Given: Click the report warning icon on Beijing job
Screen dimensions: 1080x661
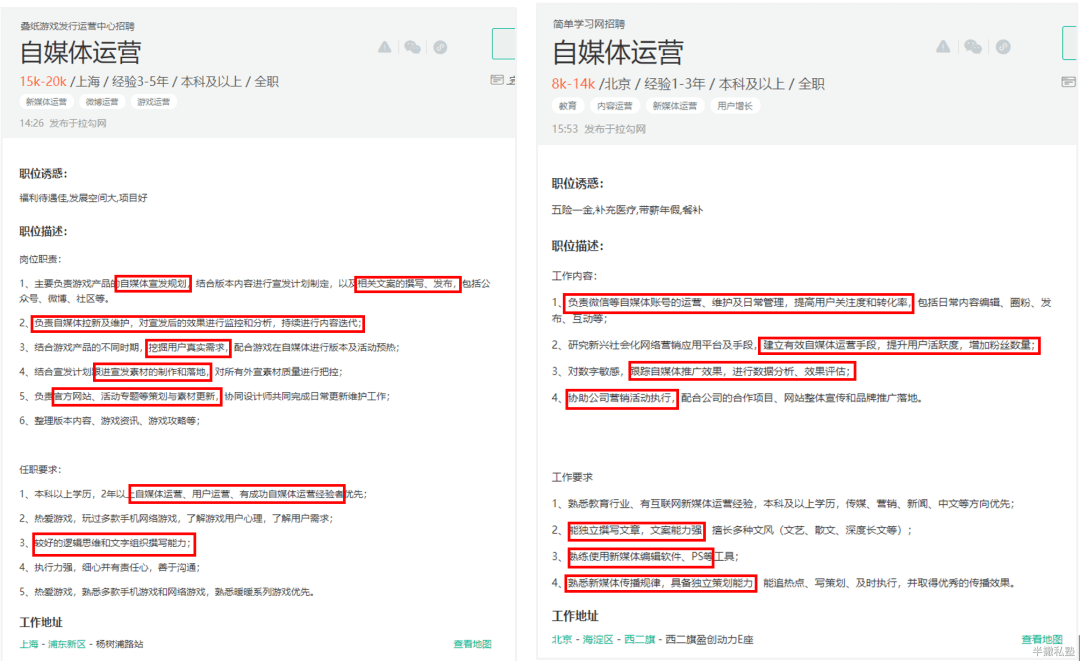Looking at the screenshot, I should click(x=943, y=47).
